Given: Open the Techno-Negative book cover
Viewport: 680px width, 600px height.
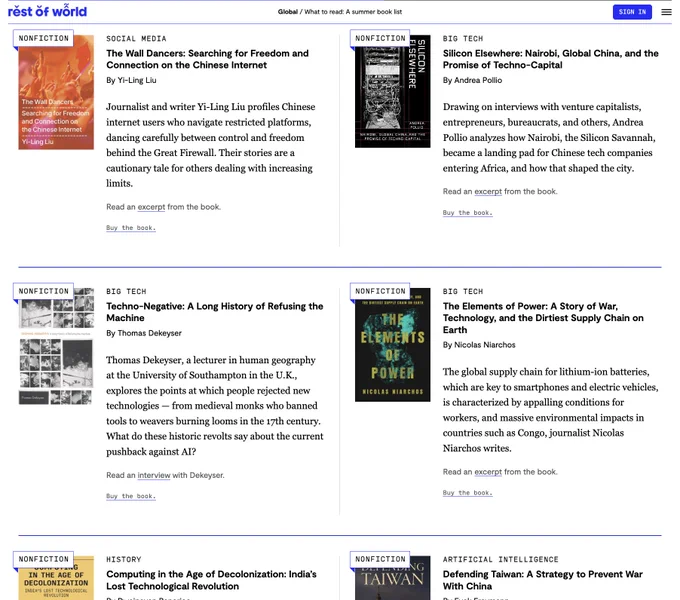Looking at the screenshot, I should [56, 346].
